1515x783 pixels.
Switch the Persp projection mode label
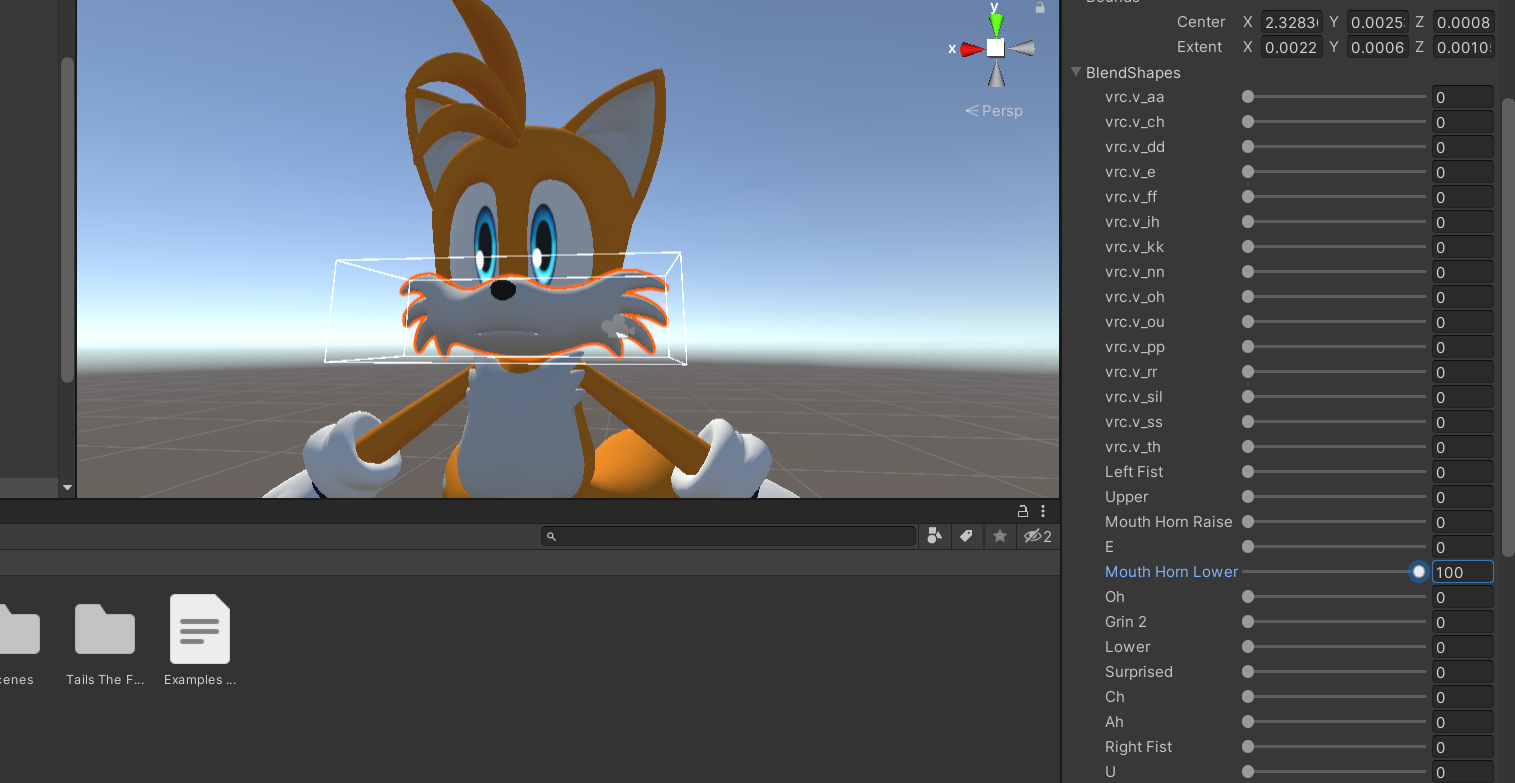coord(994,111)
